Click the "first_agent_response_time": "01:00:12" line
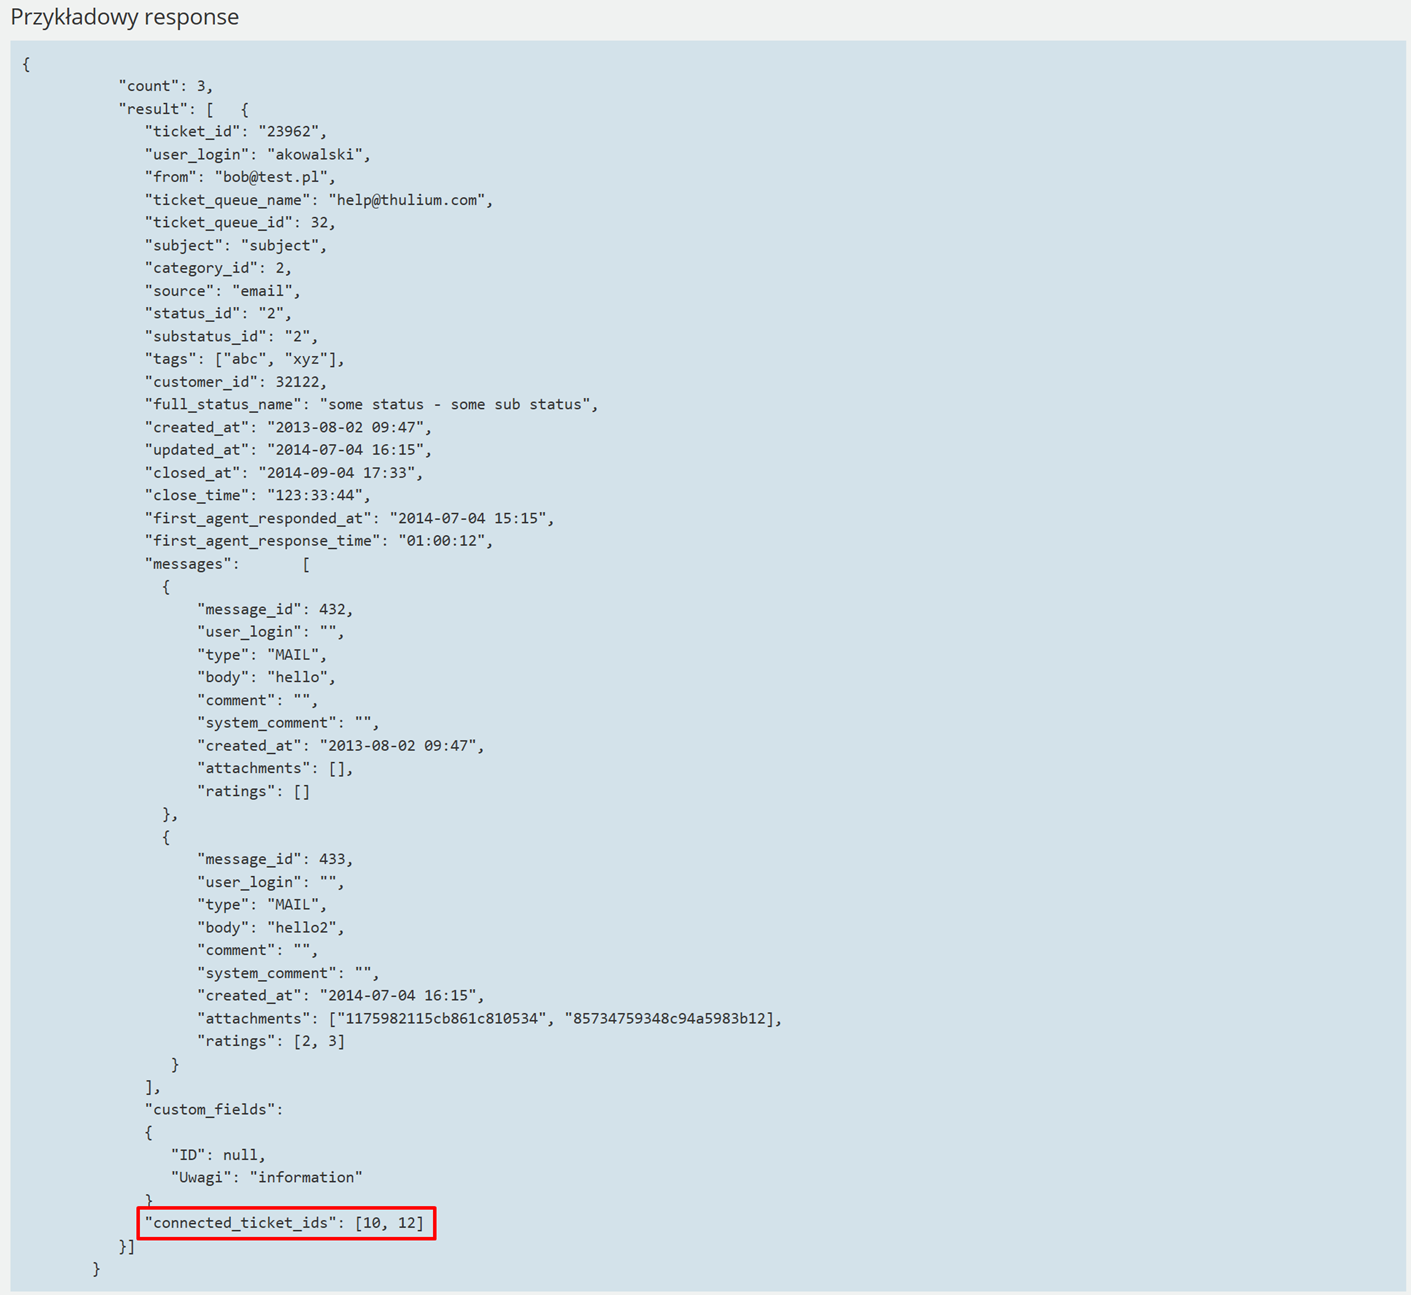This screenshot has width=1411, height=1295. pos(319,541)
